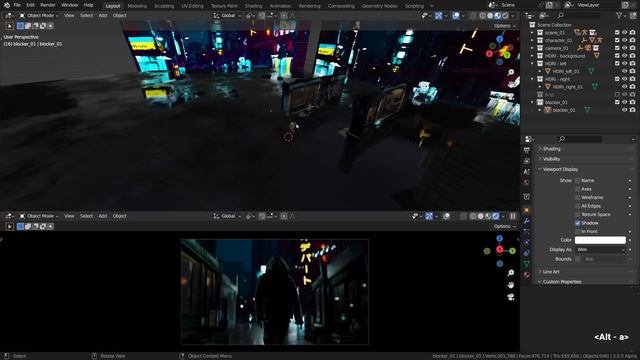Click the pause render button in bottom viewport header
This screenshot has width=640, height=360.
(513, 216)
